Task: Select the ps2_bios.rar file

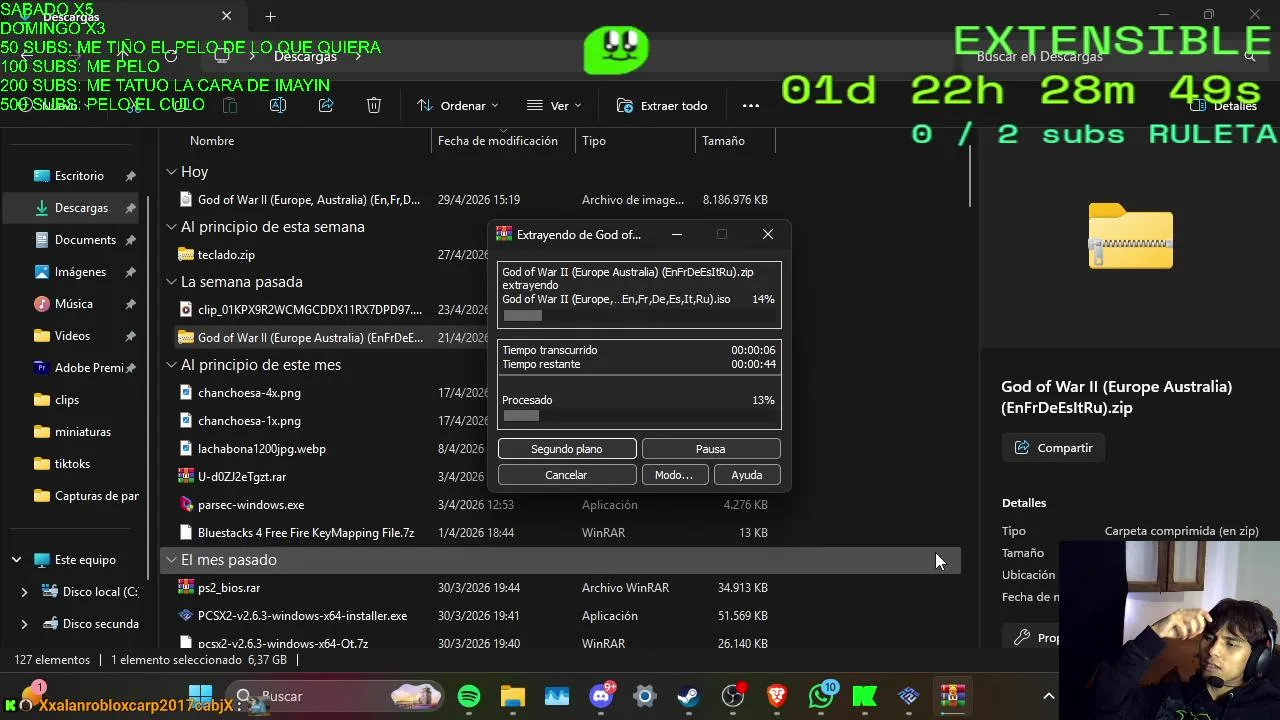Action: point(229,588)
